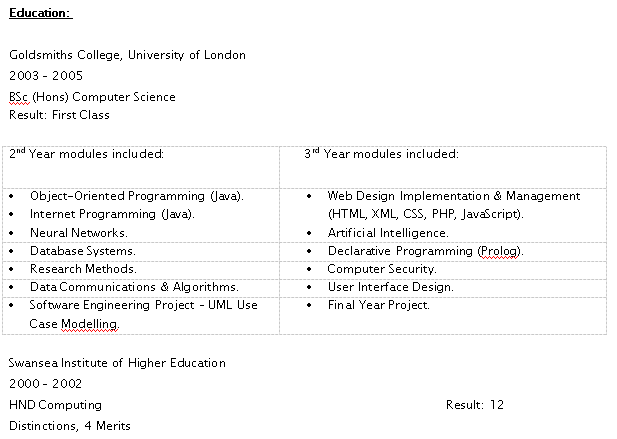Click the User Interface Design bullet
The width and height of the screenshot is (617, 439).
391,287
